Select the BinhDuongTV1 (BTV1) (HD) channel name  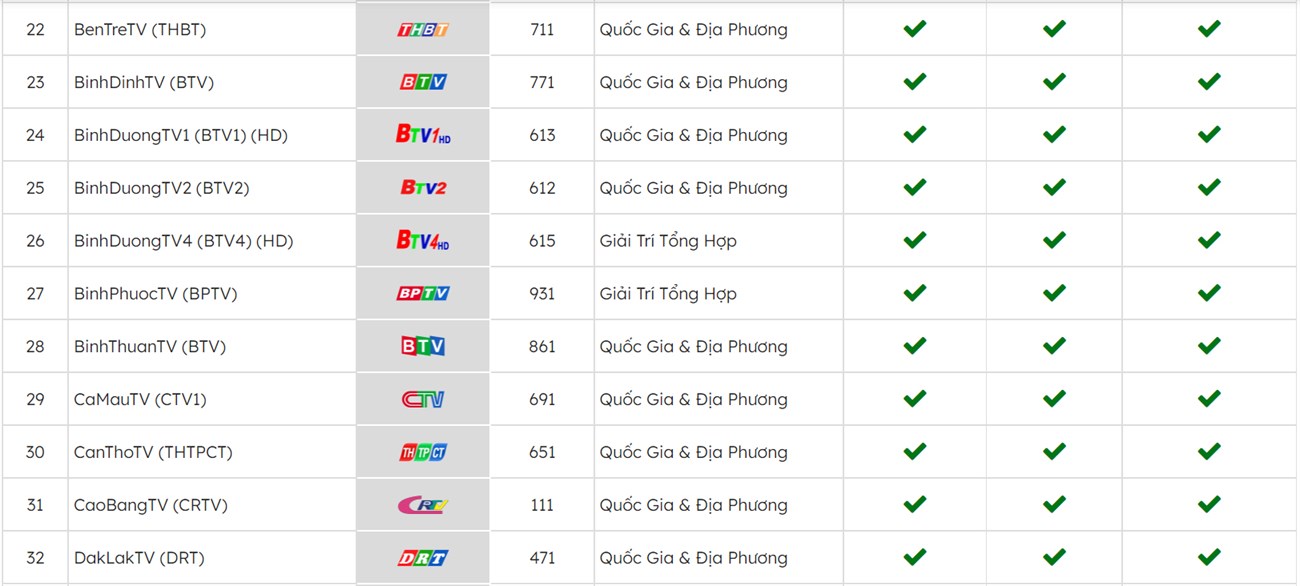click(x=181, y=135)
